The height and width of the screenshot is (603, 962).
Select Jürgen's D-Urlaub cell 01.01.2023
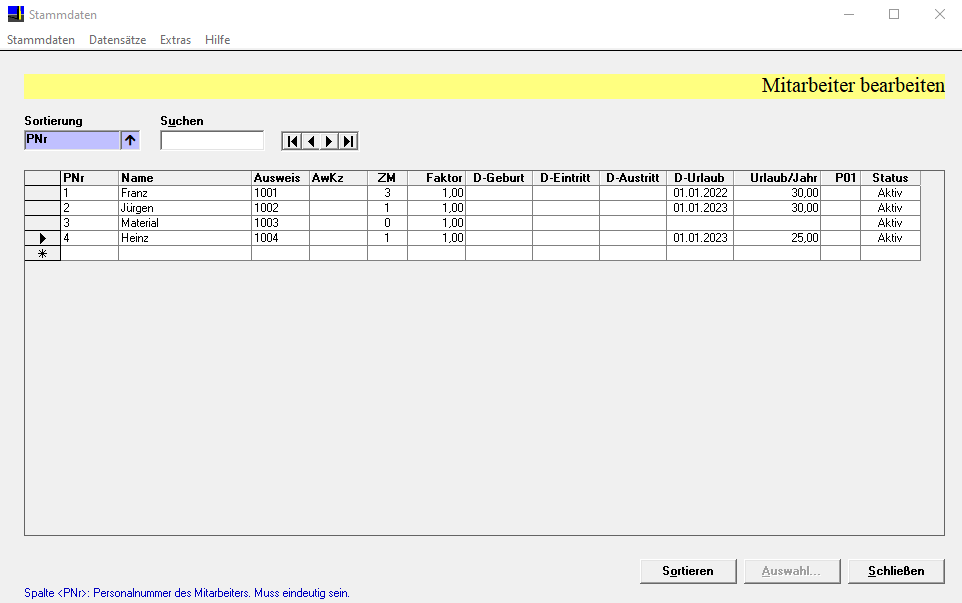pyautogui.click(x=699, y=208)
